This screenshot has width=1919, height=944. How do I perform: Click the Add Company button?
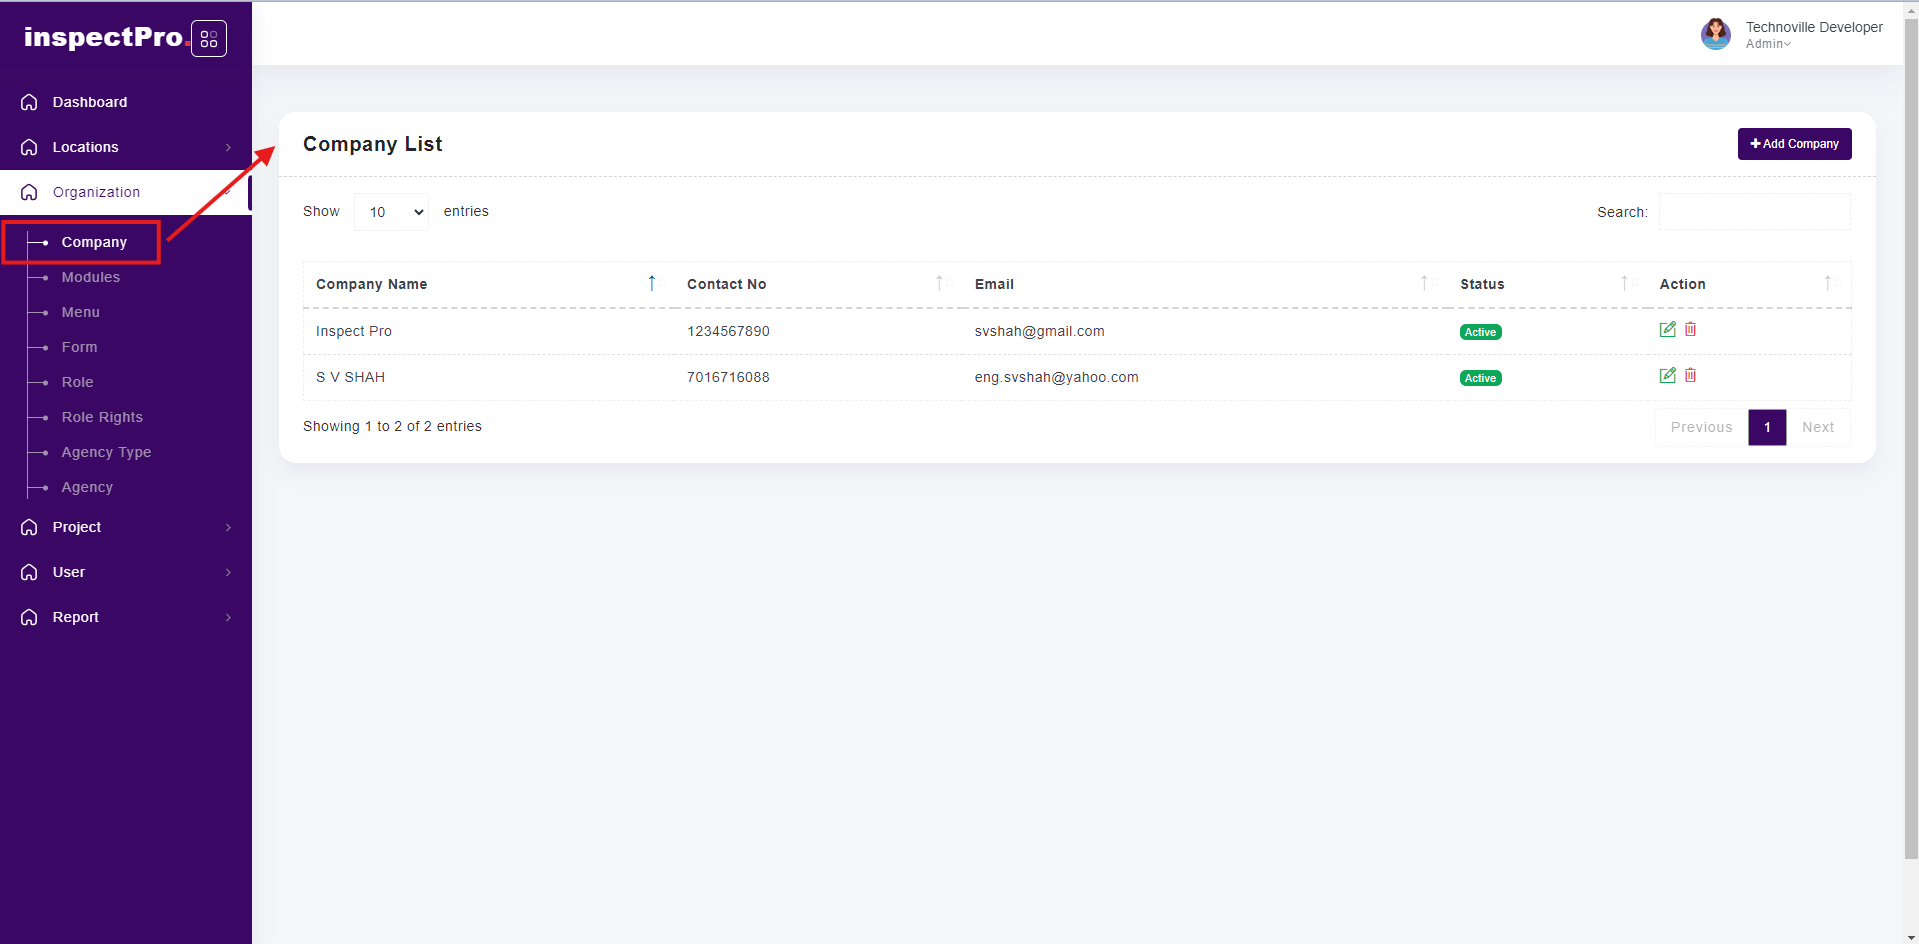pyautogui.click(x=1794, y=144)
